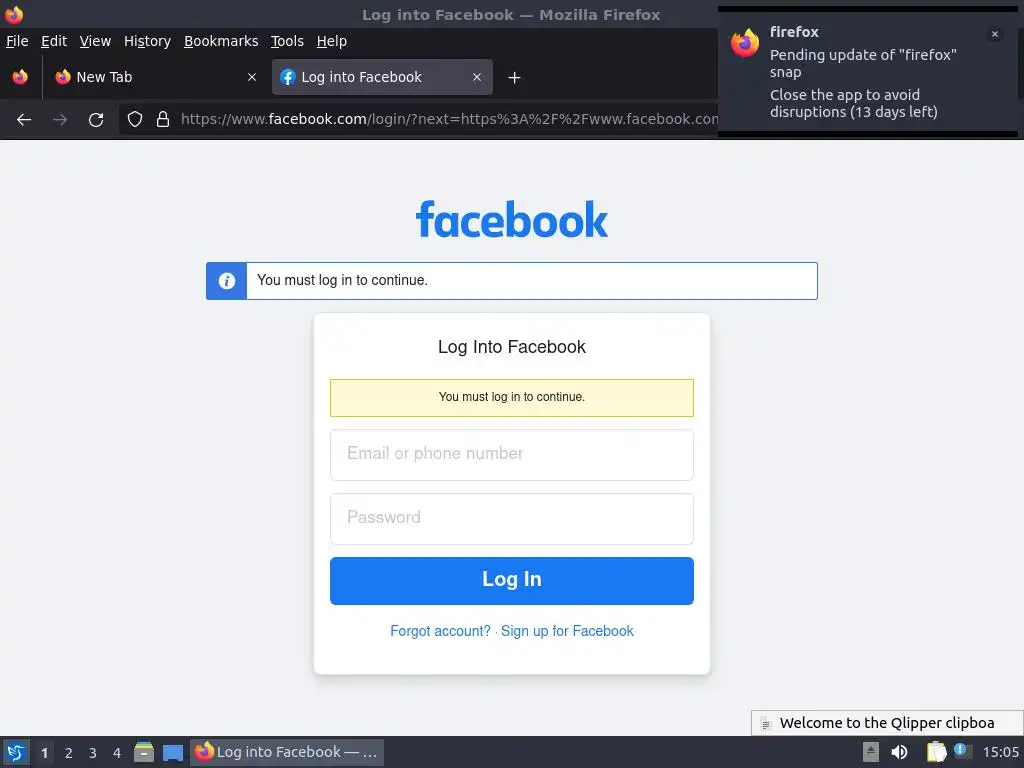The height and width of the screenshot is (768, 1024).
Task: Show the desktop via blue taskbar icon
Action: point(173,752)
